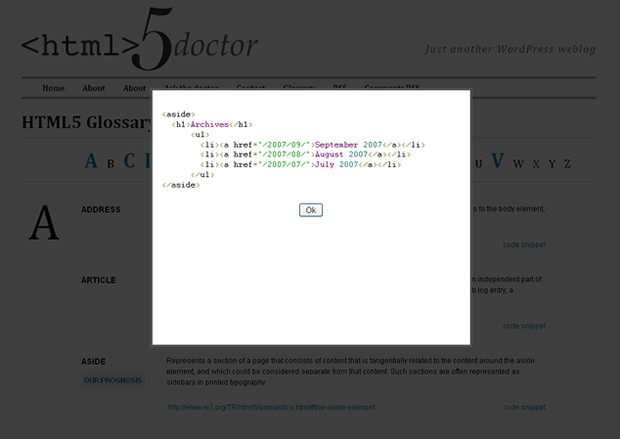
Task: Jump to letter V in alphabet index
Action: click(497, 161)
